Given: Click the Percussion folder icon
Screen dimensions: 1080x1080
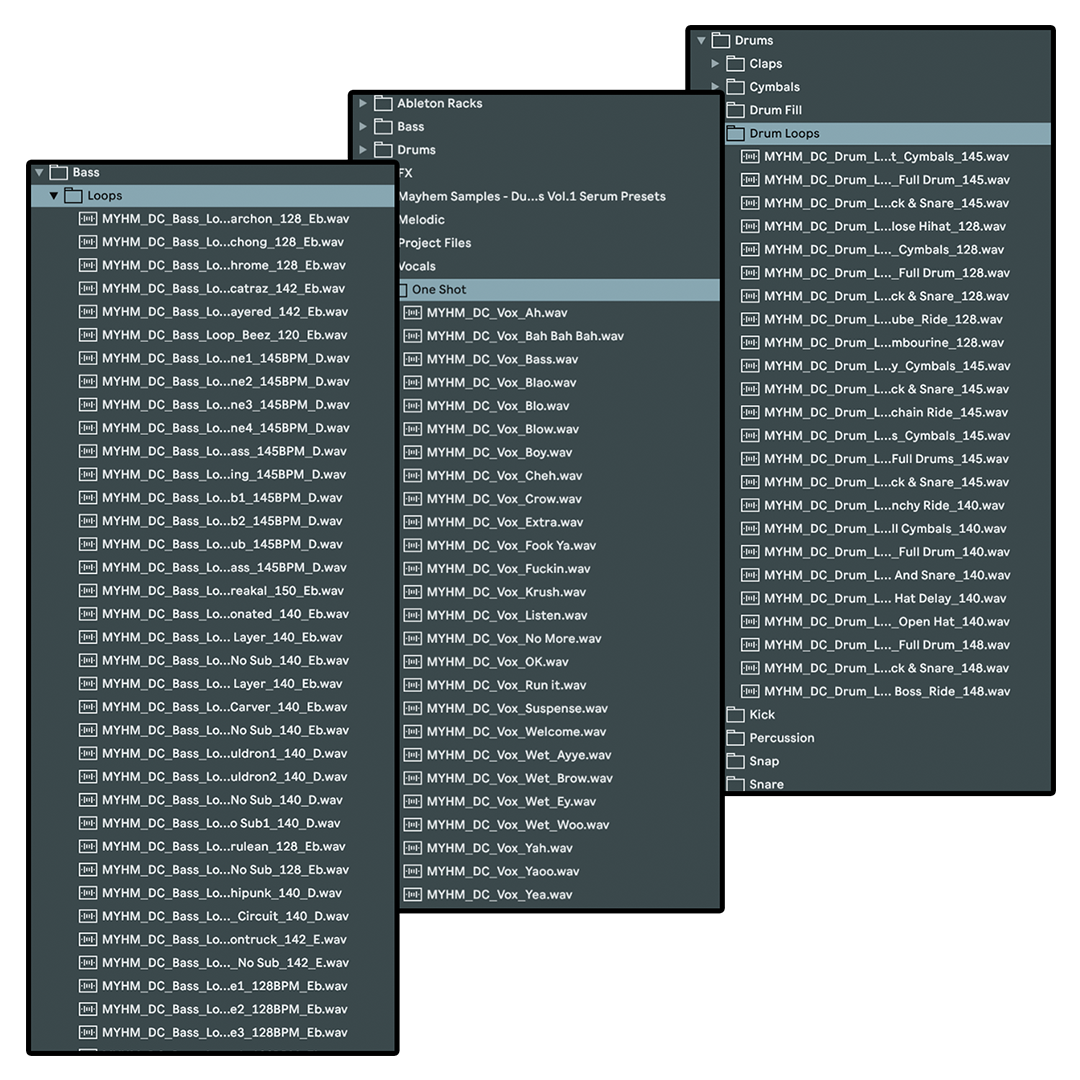Looking at the screenshot, I should [735, 738].
